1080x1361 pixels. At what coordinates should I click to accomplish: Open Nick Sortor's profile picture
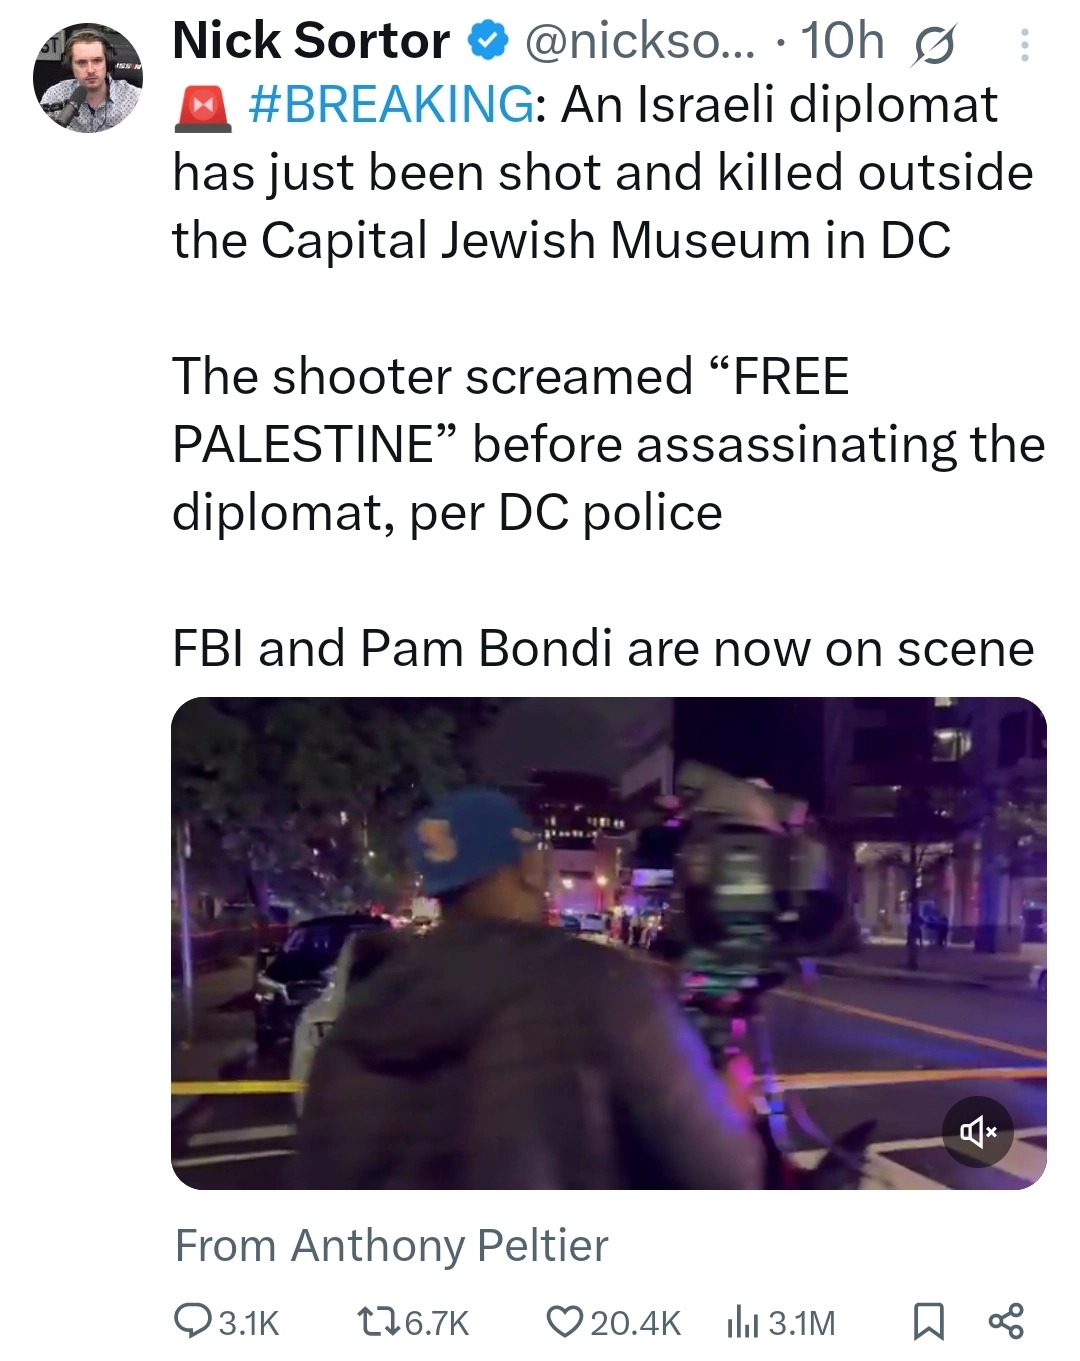pyautogui.click(x=88, y=78)
